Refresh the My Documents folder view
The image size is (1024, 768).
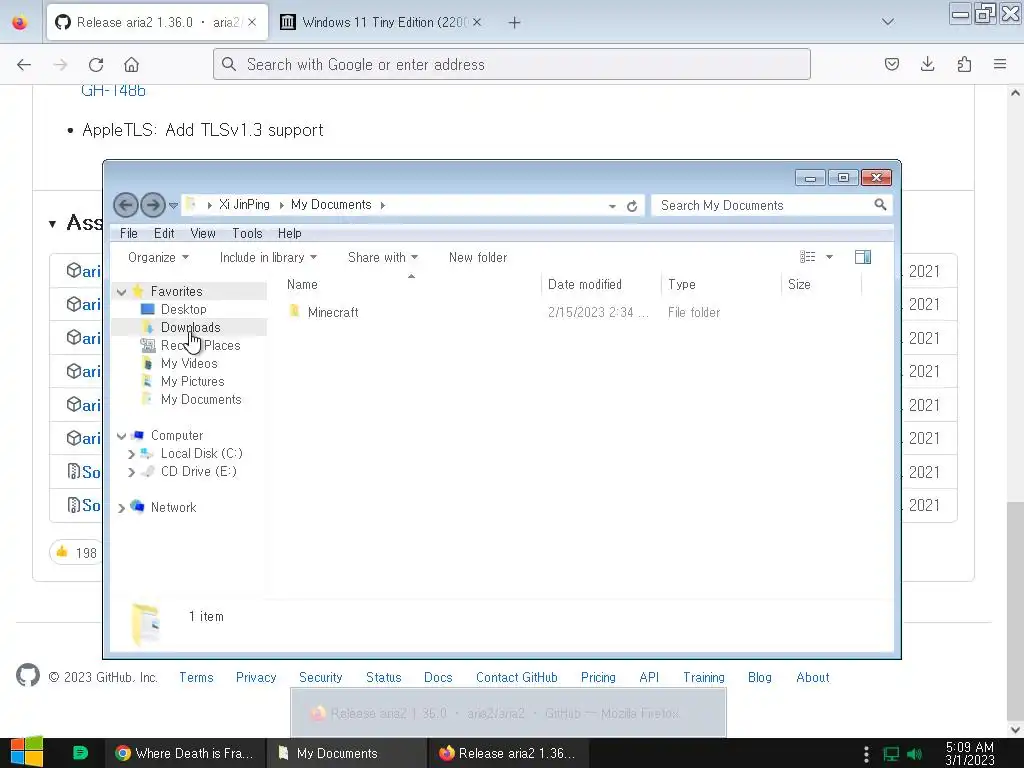632,206
